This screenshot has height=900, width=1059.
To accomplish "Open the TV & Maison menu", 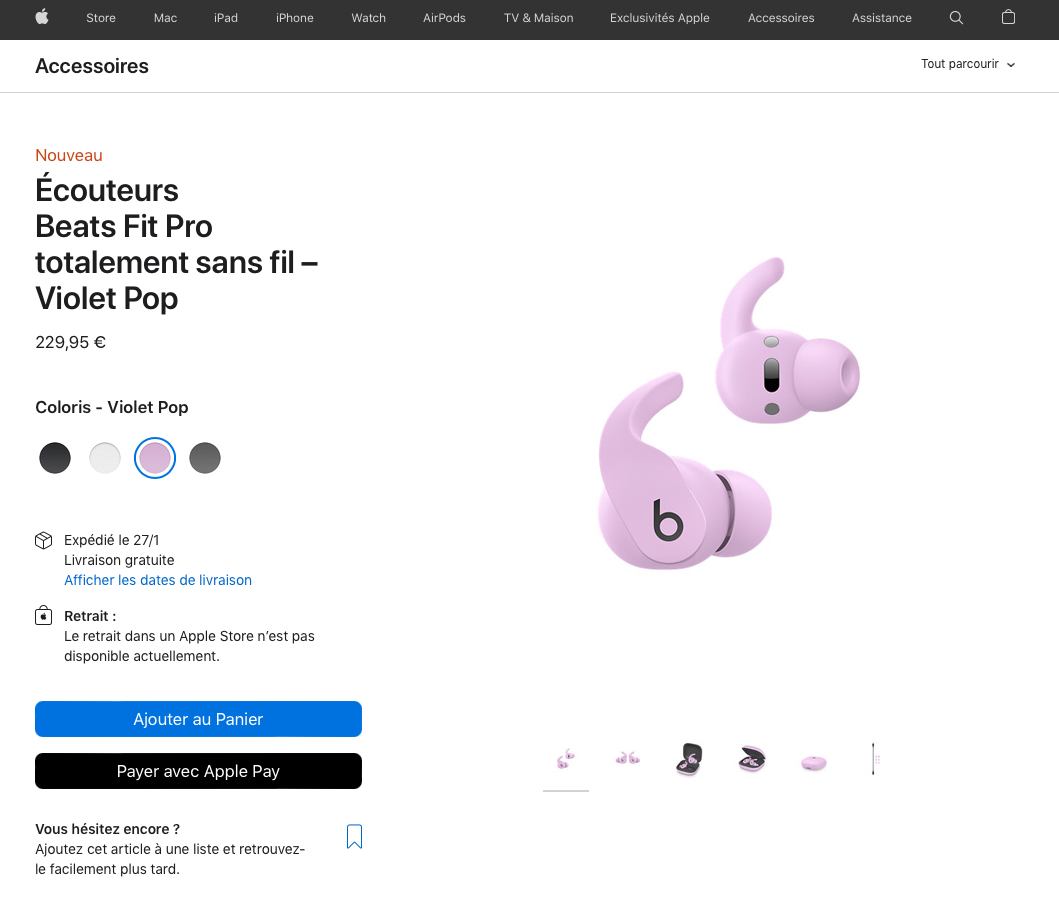I will tap(538, 18).
